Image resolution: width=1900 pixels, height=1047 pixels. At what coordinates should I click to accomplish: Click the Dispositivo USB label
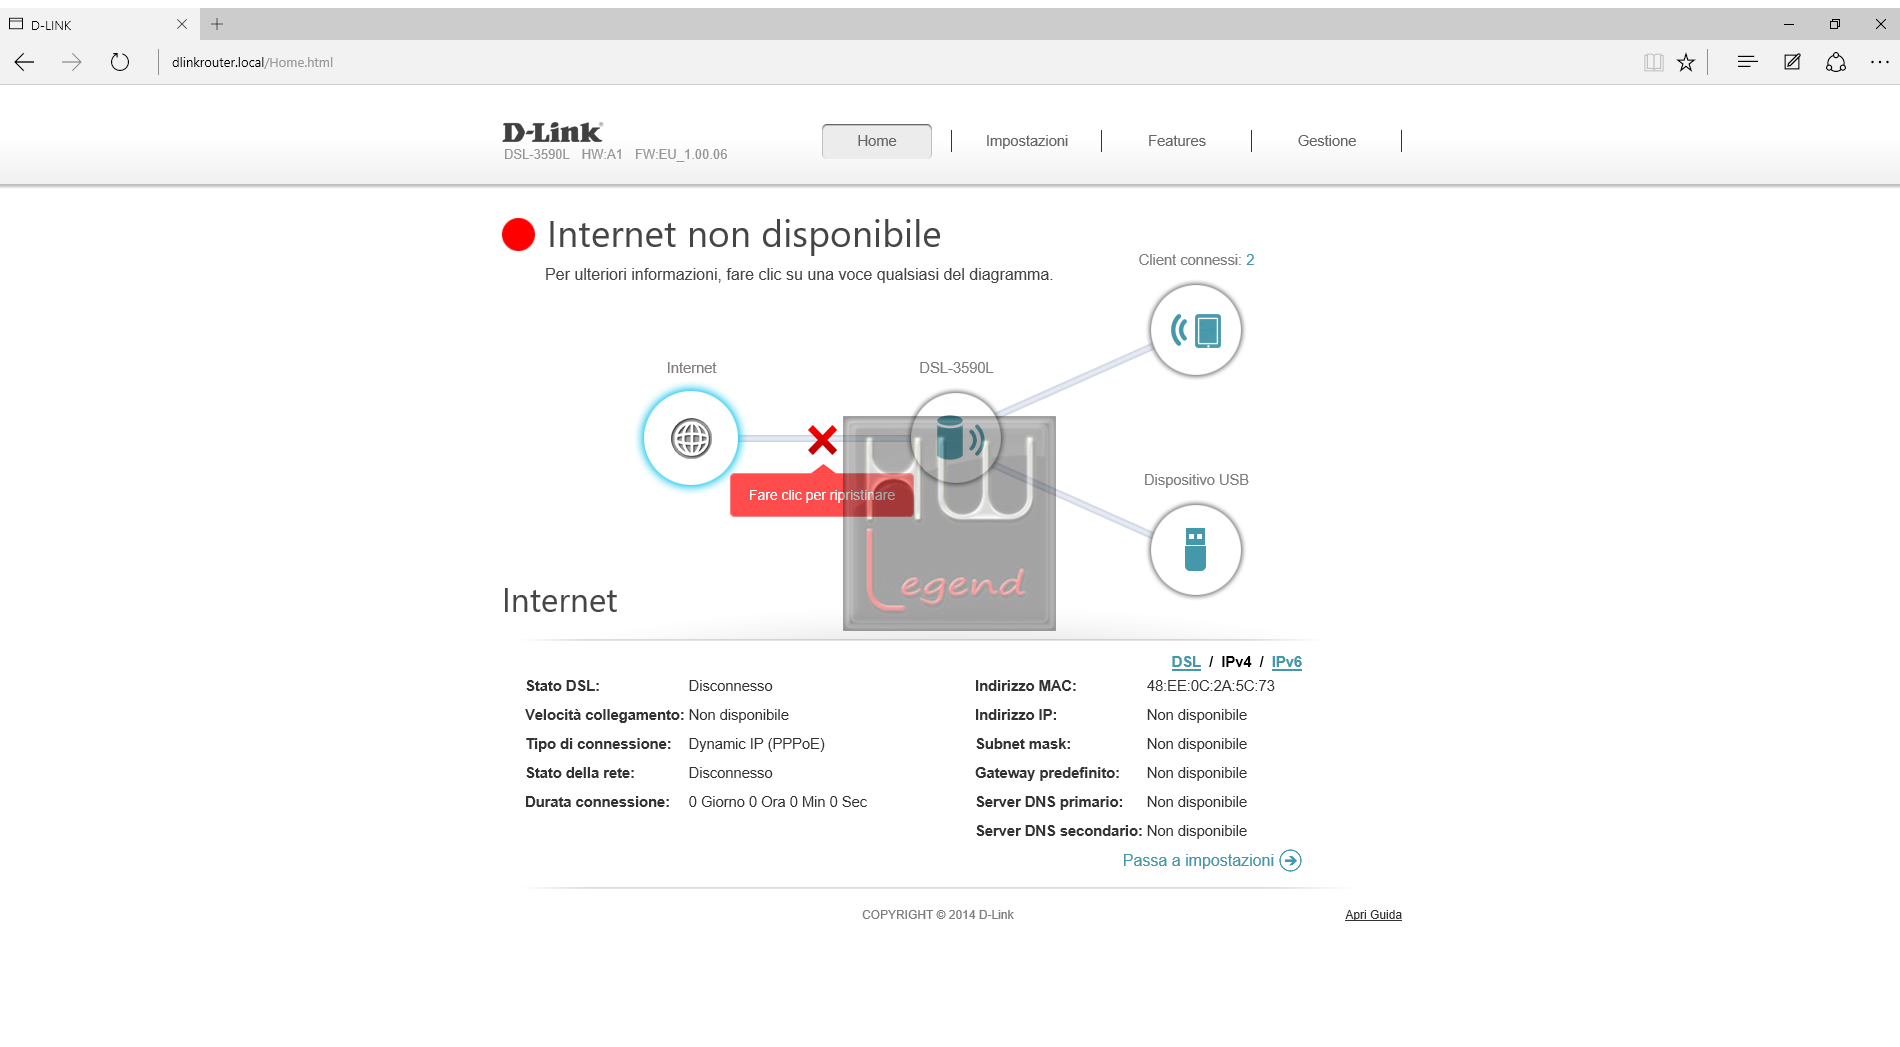1196,480
